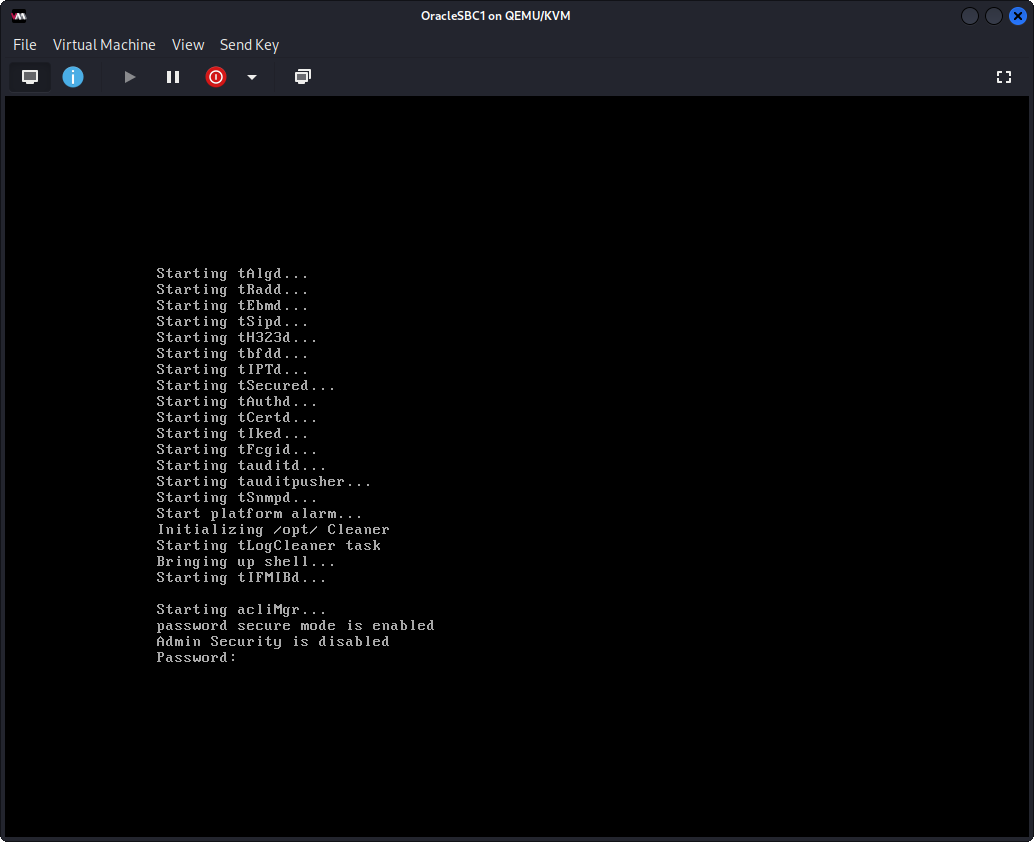Shut down the VM with red power button
1034x842 pixels.
[216, 77]
